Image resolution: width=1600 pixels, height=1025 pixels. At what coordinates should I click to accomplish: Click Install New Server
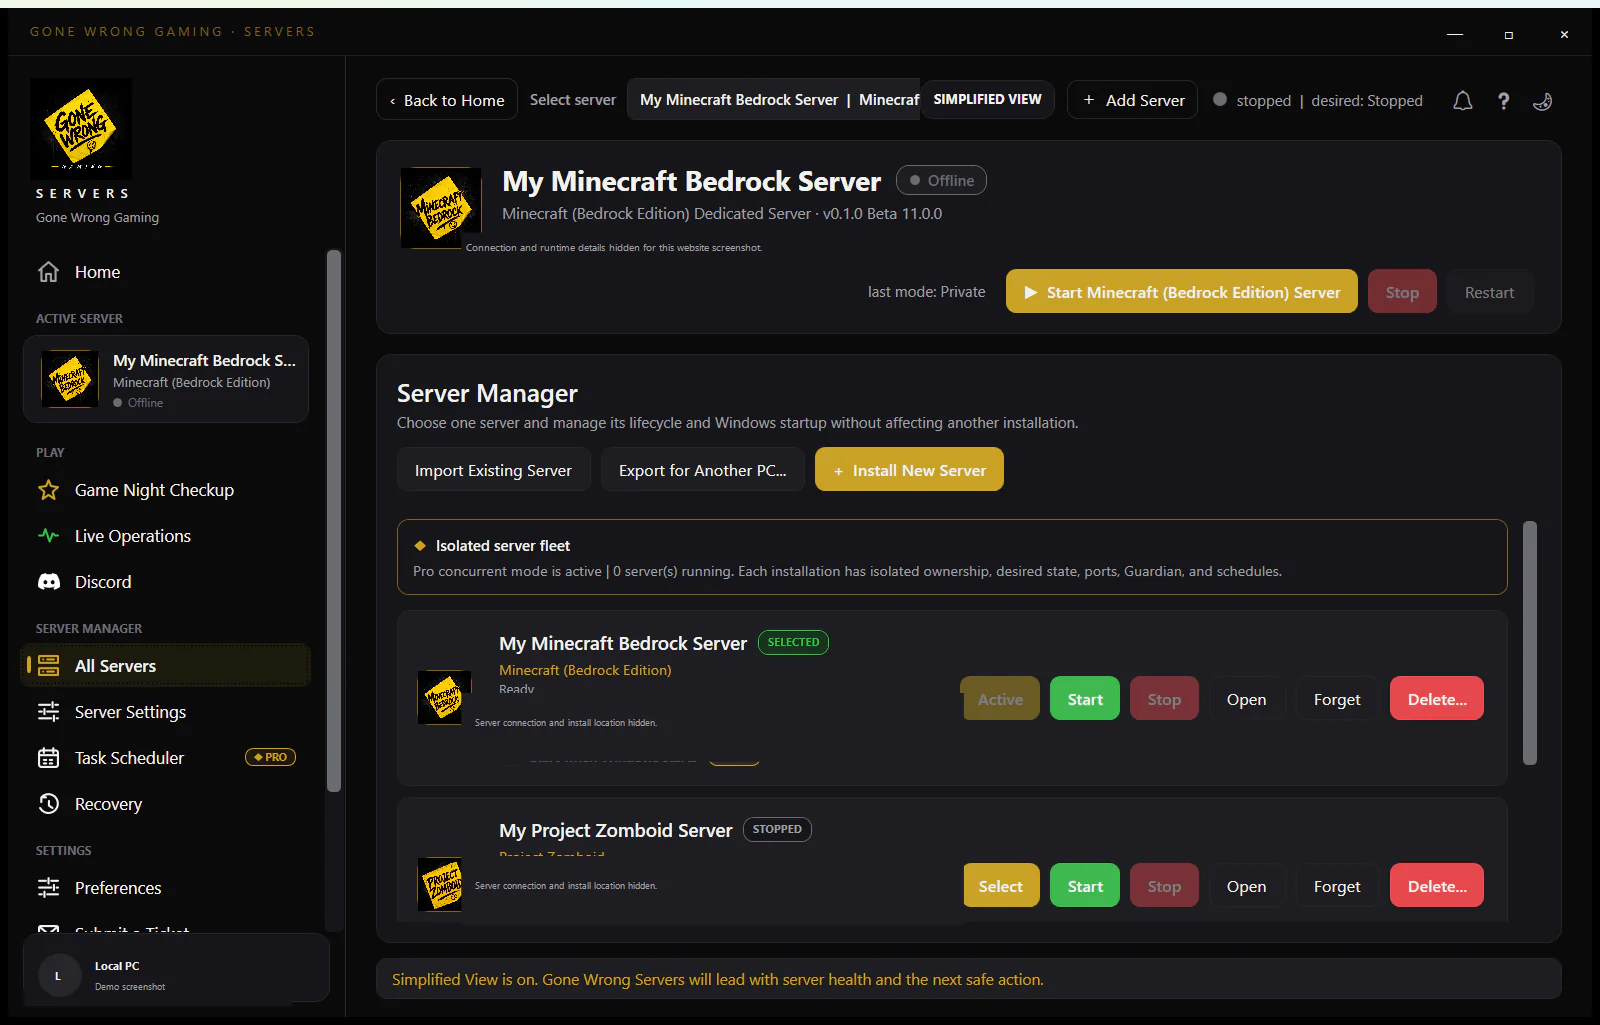point(909,470)
